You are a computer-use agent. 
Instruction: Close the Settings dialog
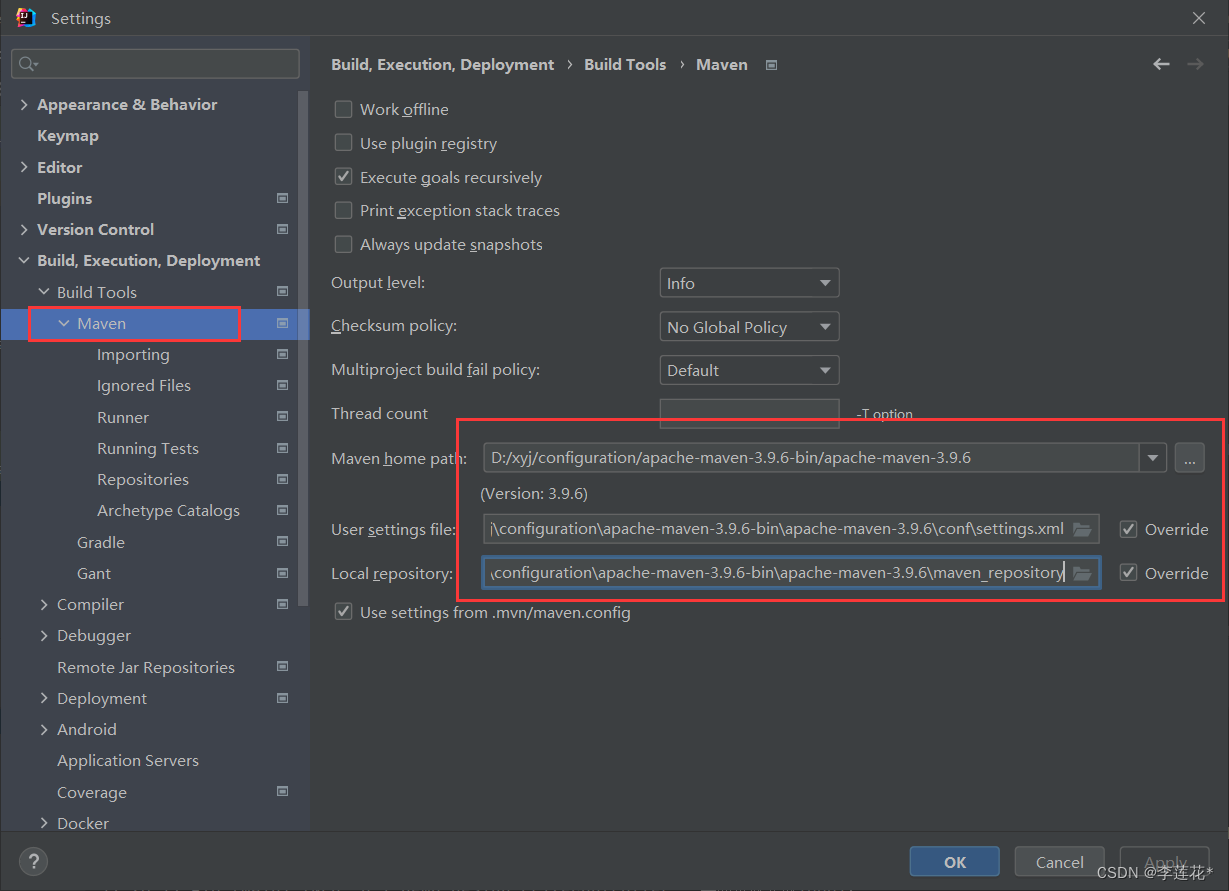1199,18
